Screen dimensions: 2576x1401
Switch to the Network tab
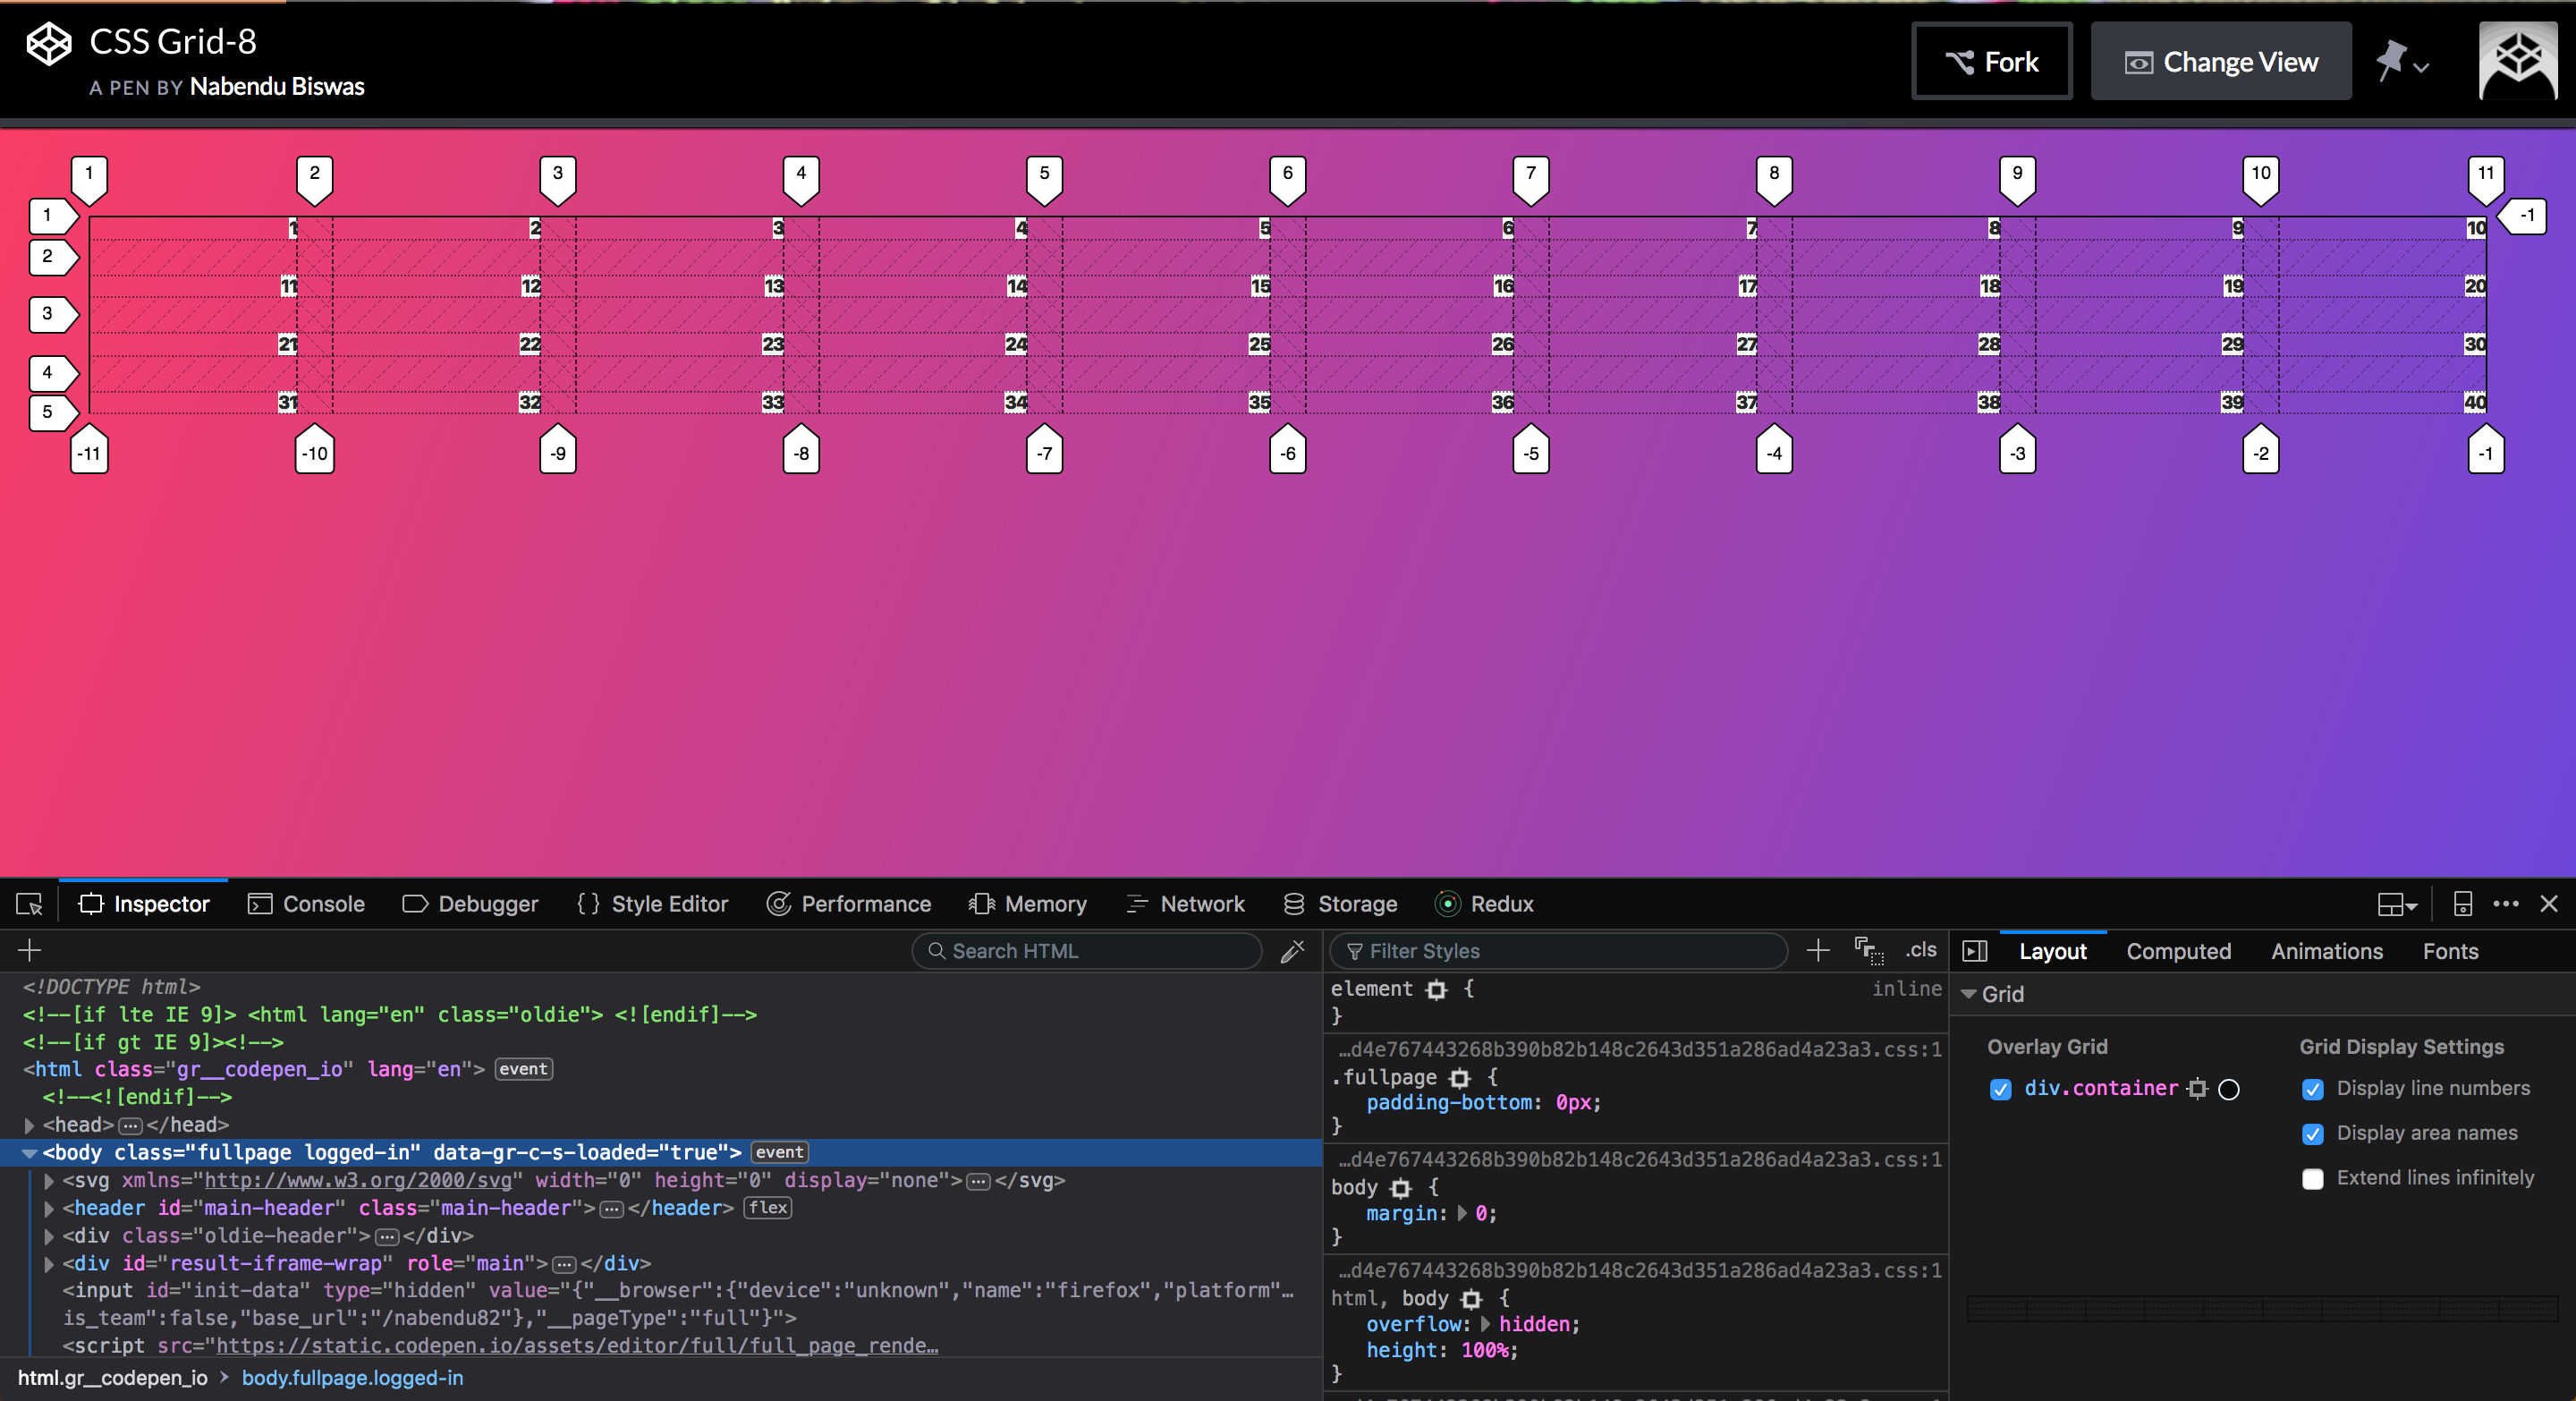[1185, 904]
